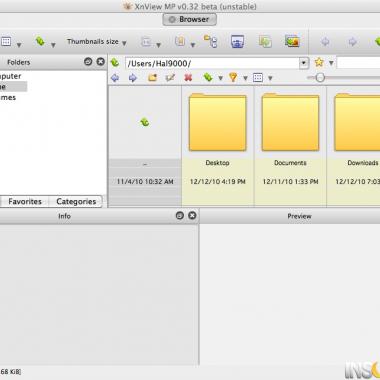This screenshot has height=380, width=380.
Task: Click the red X delete icon
Action: point(188,78)
